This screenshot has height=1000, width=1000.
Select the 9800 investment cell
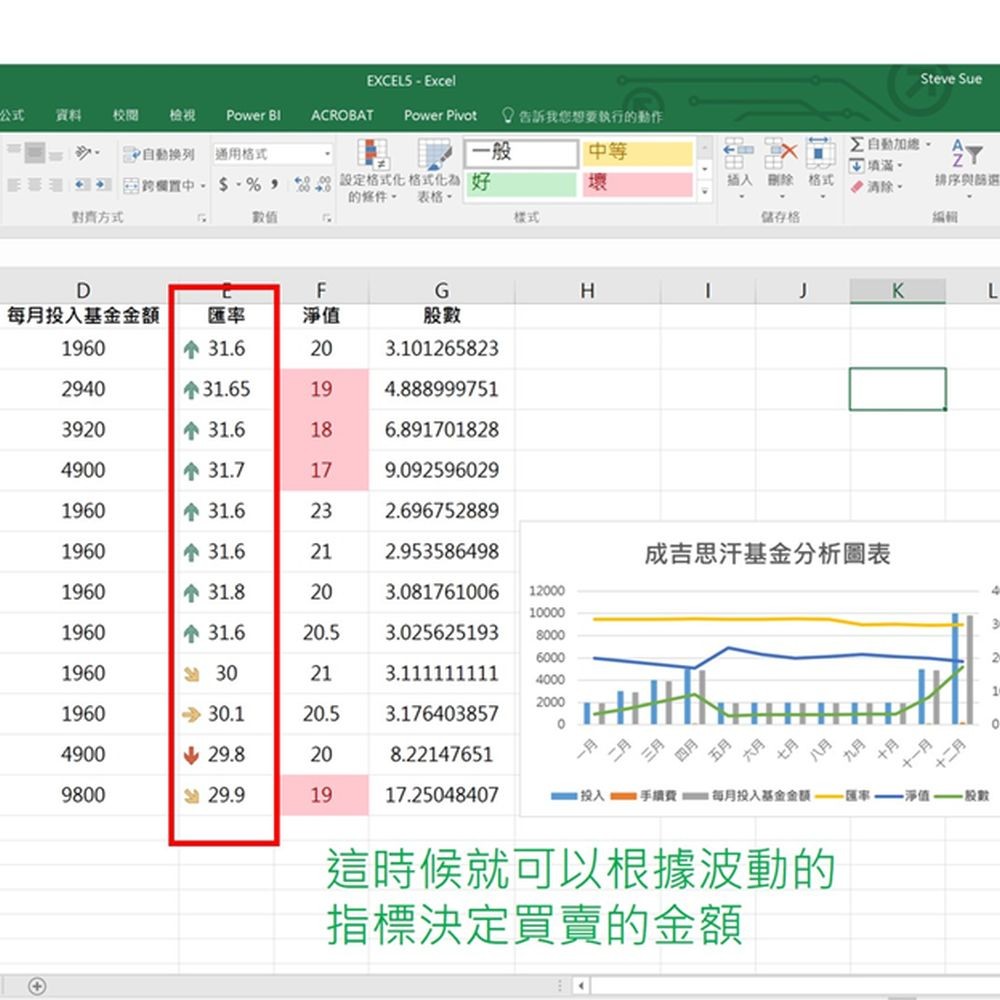(x=84, y=795)
